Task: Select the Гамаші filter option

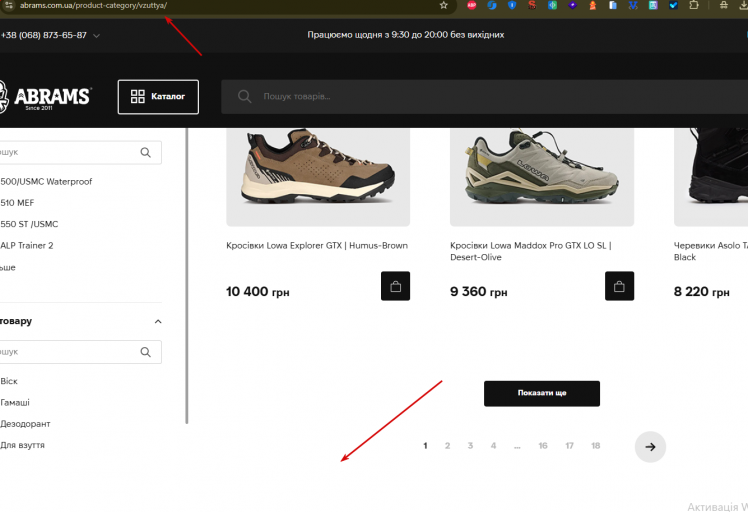Action: 15,403
